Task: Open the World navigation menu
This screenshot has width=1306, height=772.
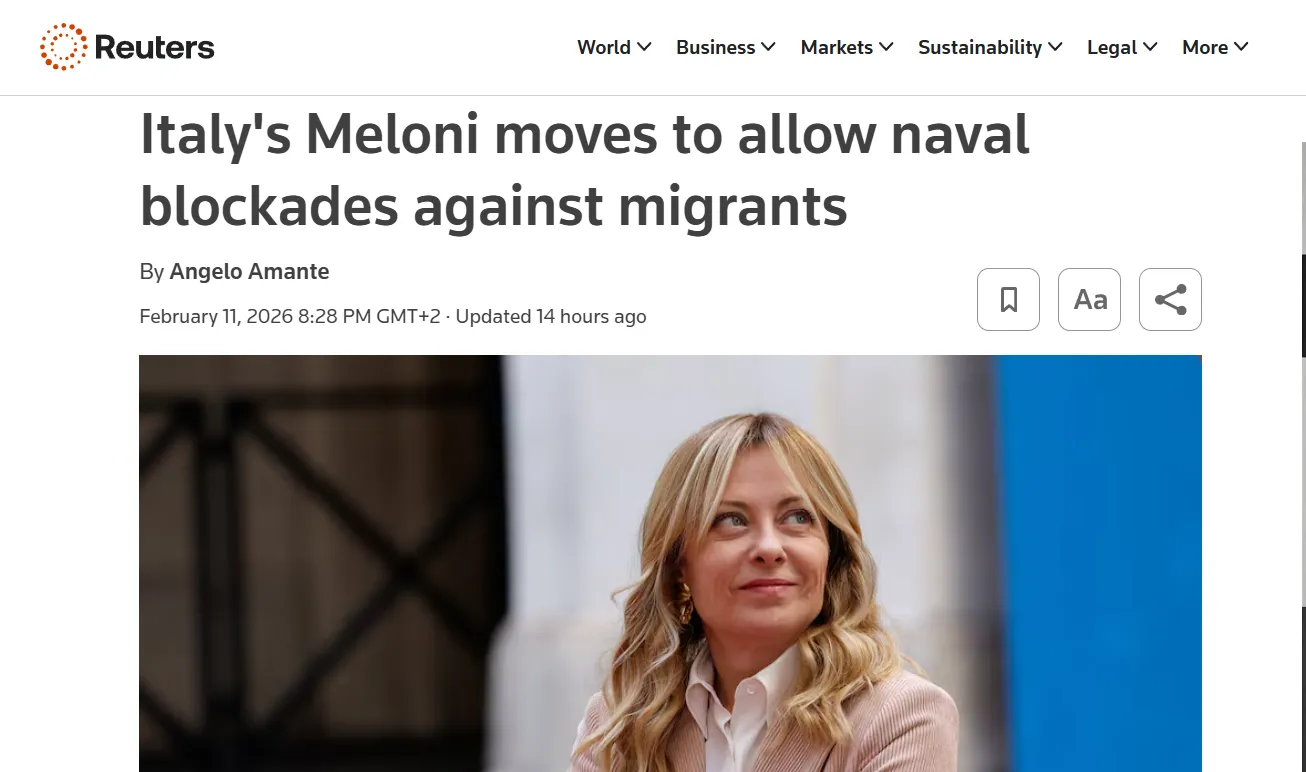Action: (604, 47)
